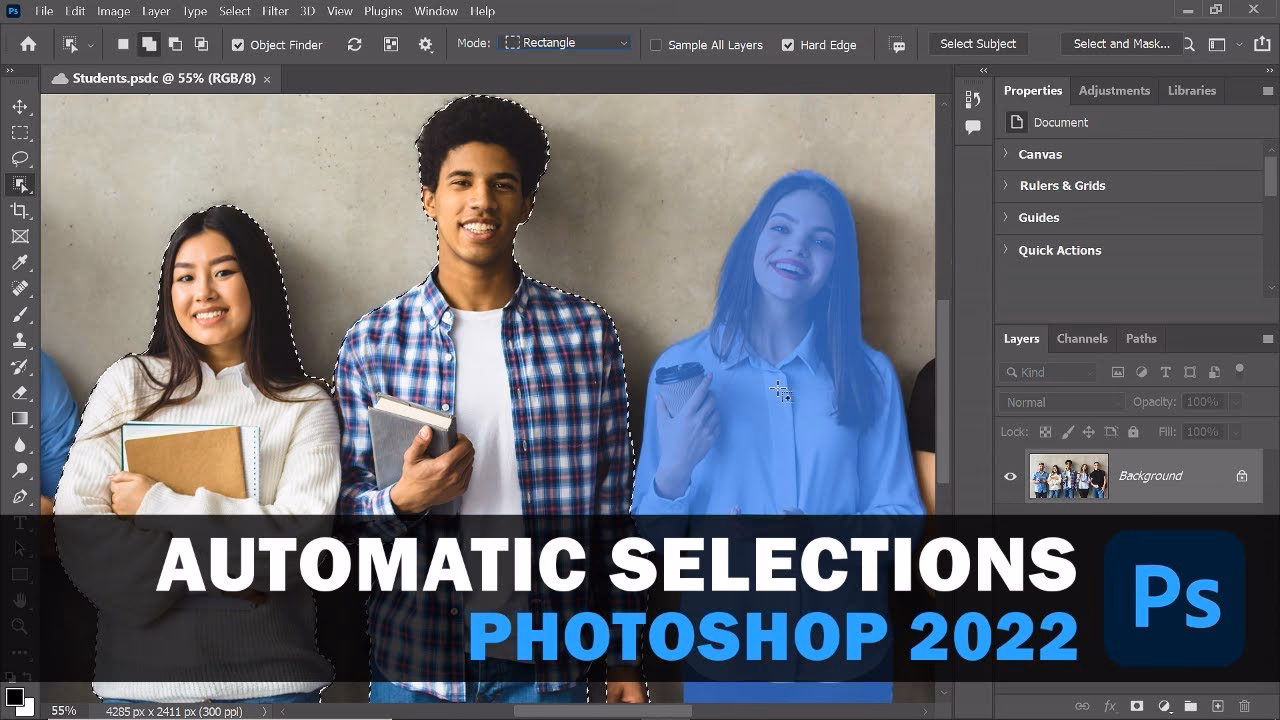Screen dimensions: 1280x720
Task: Select the Lasso tool
Action: (x=20, y=157)
